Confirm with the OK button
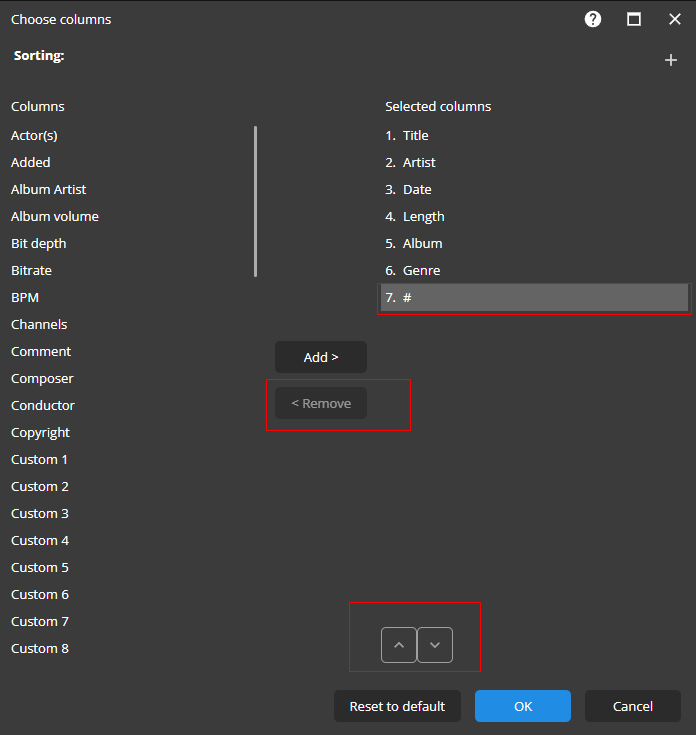Screen dimensions: 696x735 pyautogui.click(x=523, y=706)
